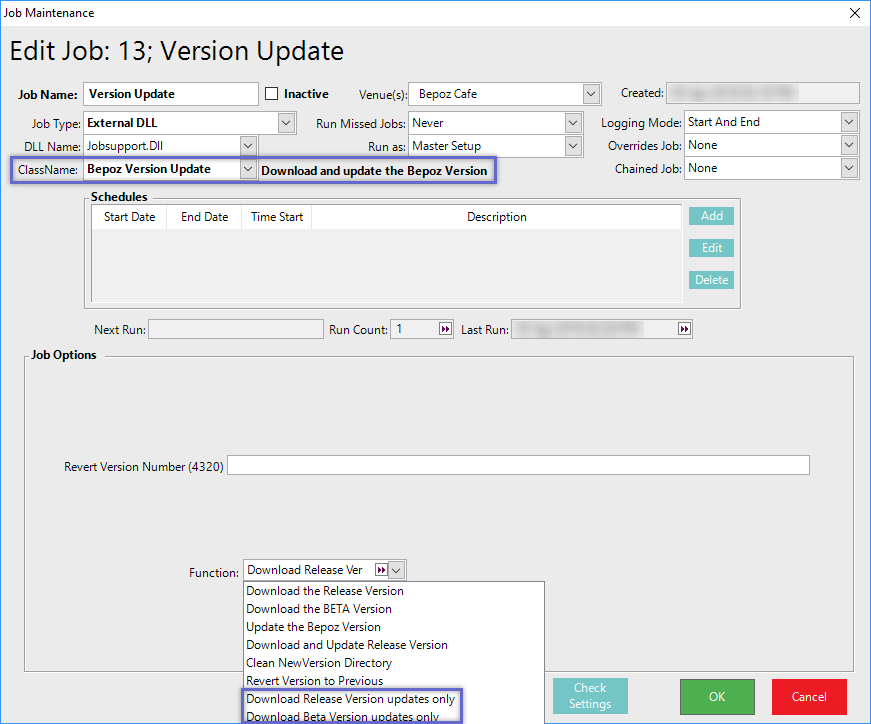The image size is (871, 724).
Task: Click the Run Count arrow icon
Action: tap(445, 329)
